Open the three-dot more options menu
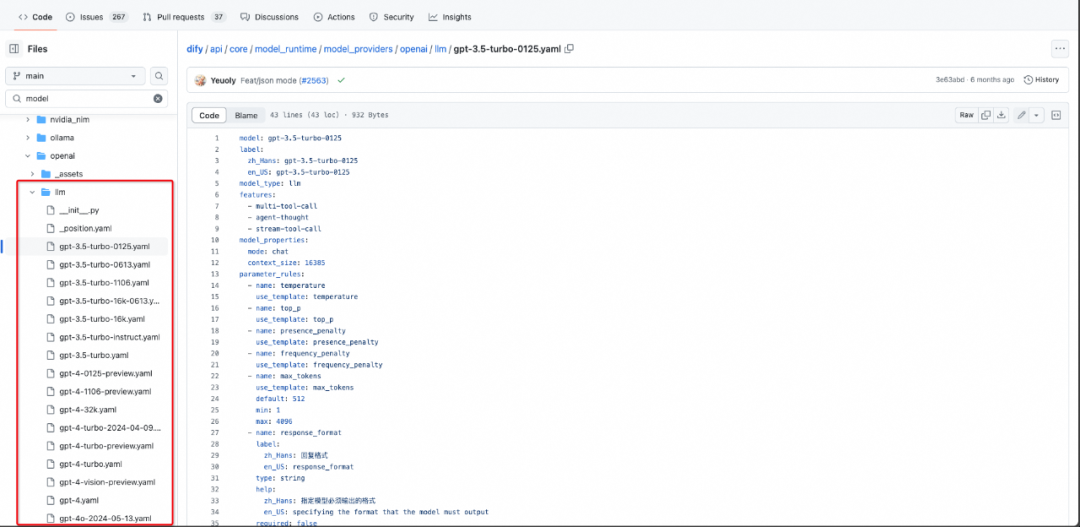1080x527 pixels. 1059,49
